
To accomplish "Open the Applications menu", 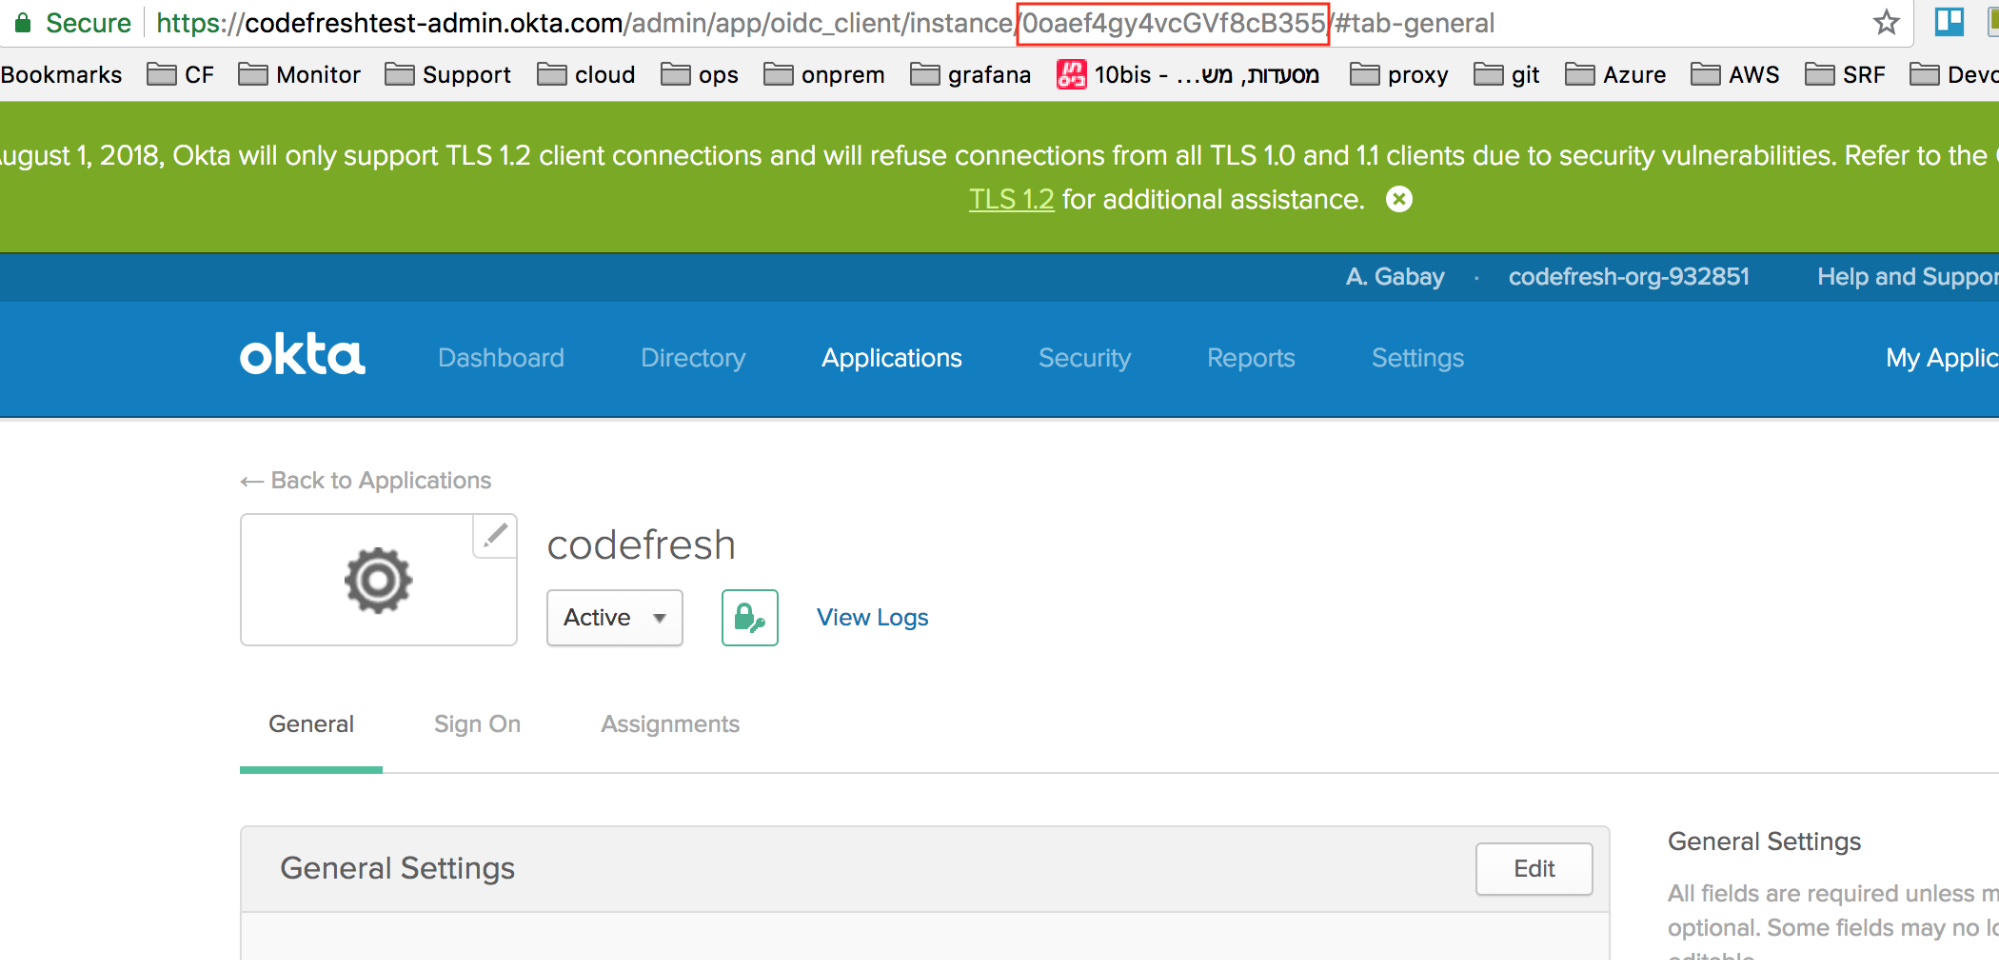I will (891, 358).
